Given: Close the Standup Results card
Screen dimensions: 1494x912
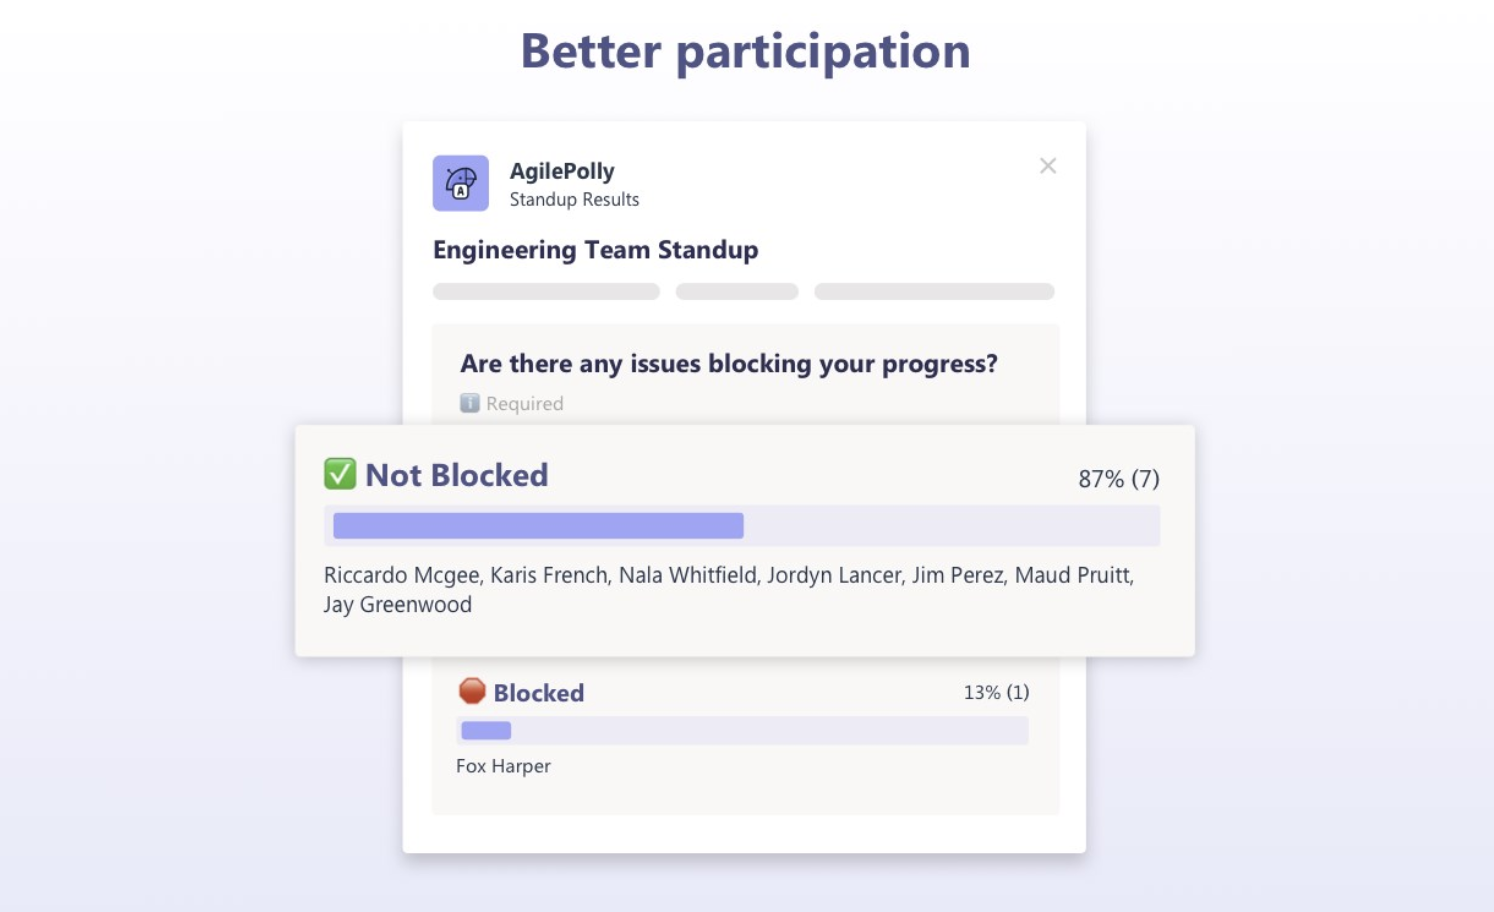Looking at the screenshot, I should pyautogui.click(x=1048, y=166).
